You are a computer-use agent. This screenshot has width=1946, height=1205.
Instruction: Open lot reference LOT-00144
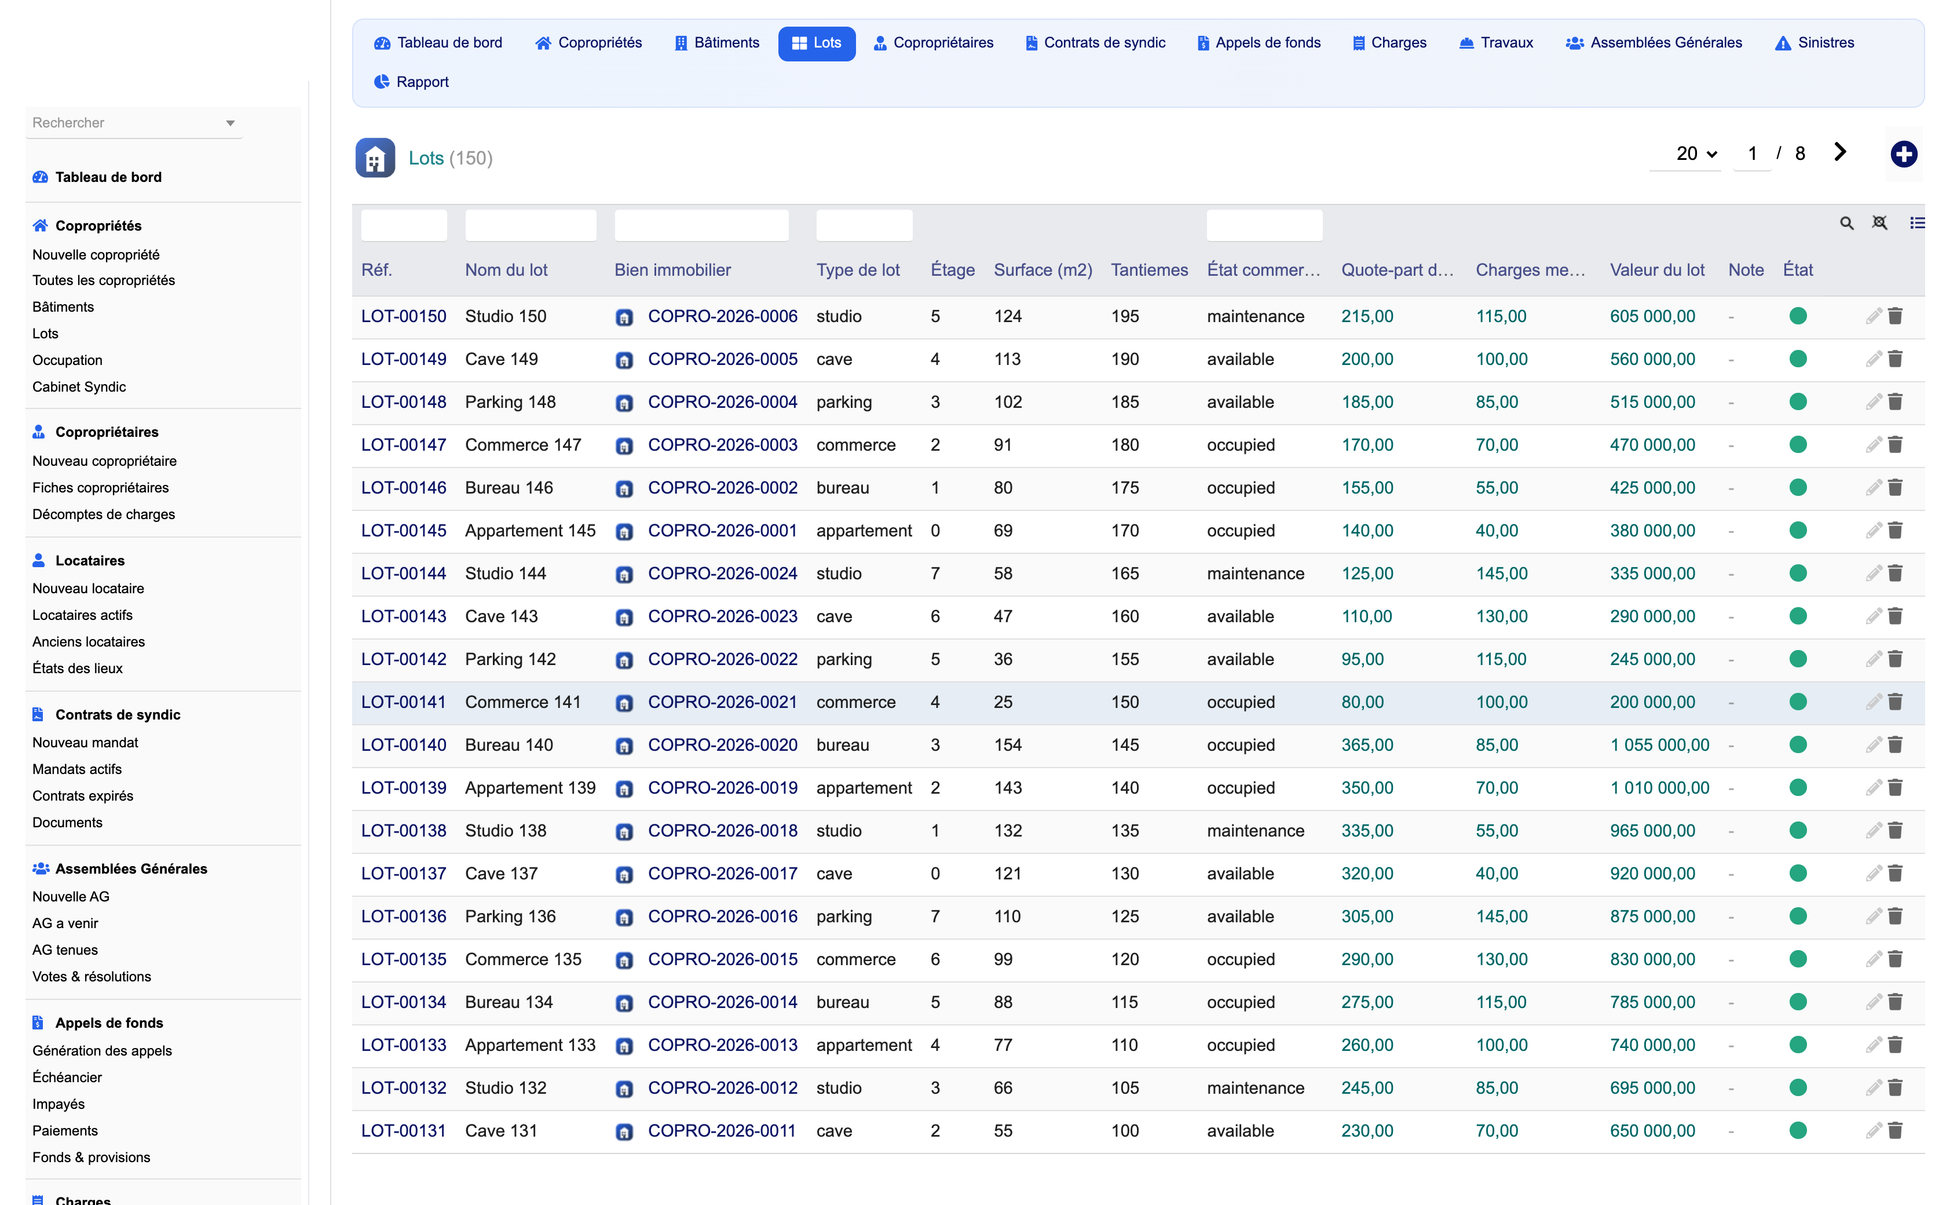(403, 574)
